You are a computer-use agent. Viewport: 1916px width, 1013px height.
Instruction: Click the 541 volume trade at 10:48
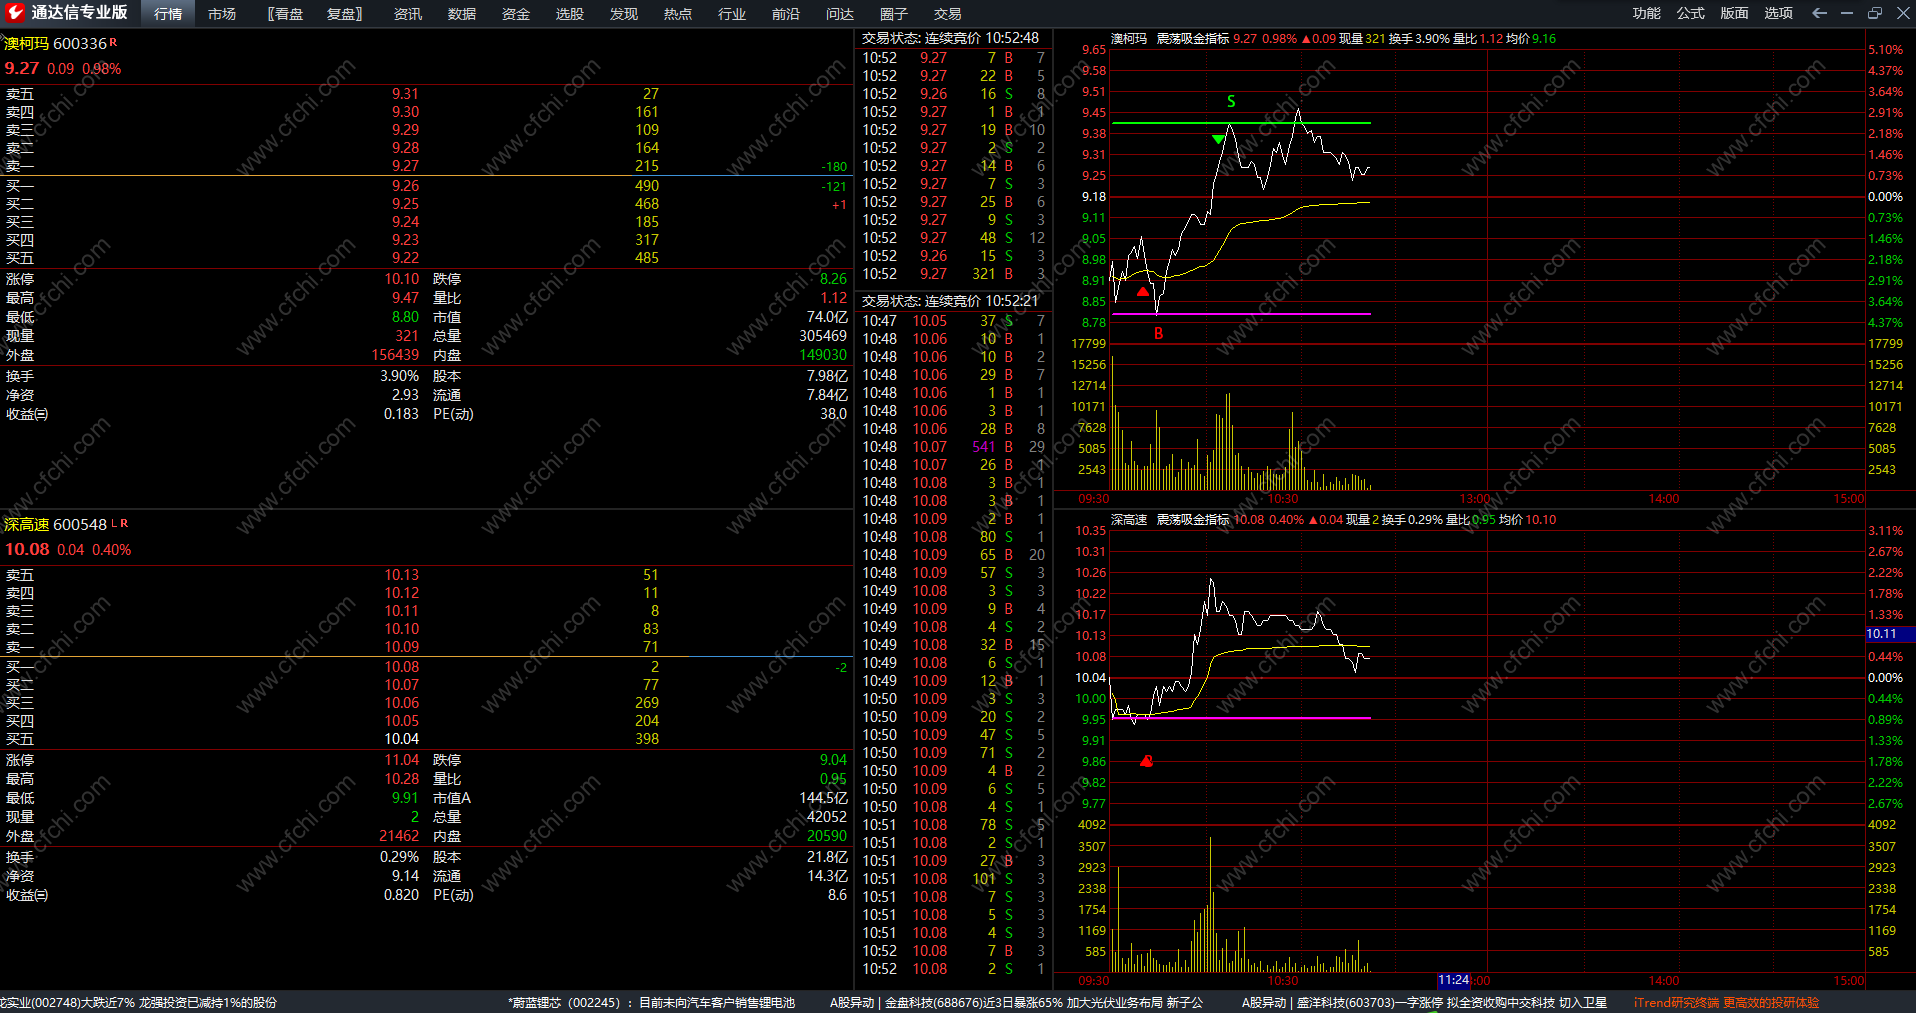tap(984, 447)
